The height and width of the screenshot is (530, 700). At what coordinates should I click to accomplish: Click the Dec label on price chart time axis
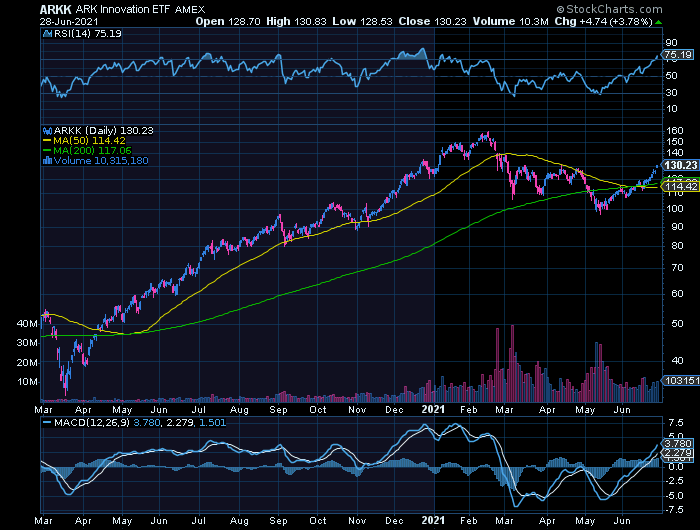[394, 409]
